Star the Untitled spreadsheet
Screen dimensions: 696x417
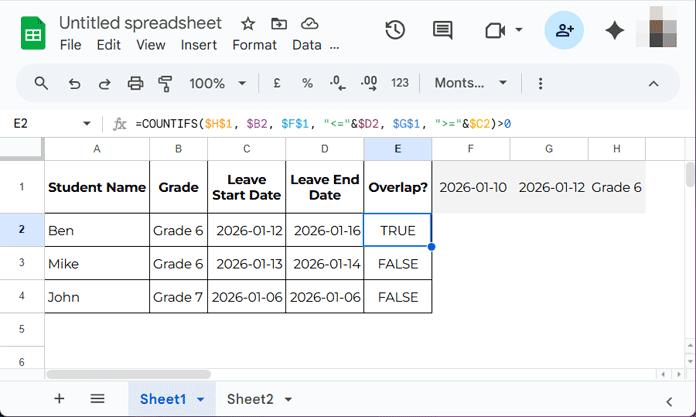coord(248,24)
